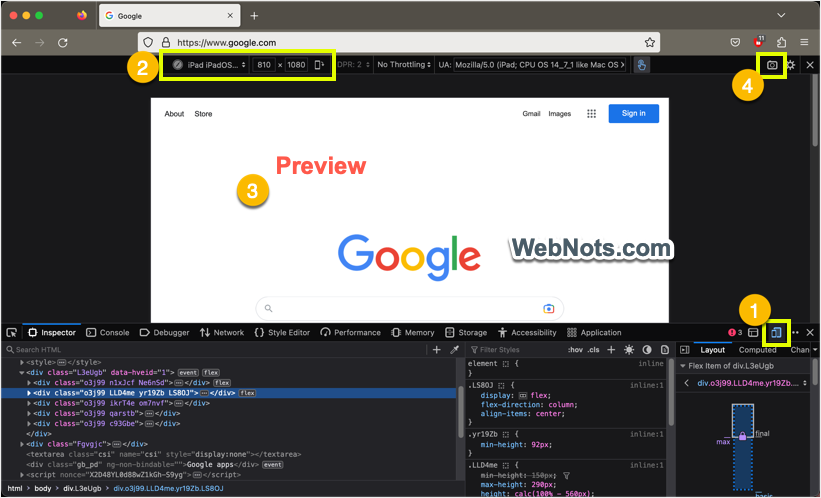This screenshot has height=498, width=821.
Task: Switch to Computed sidebar tab
Action: pos(757,350)
